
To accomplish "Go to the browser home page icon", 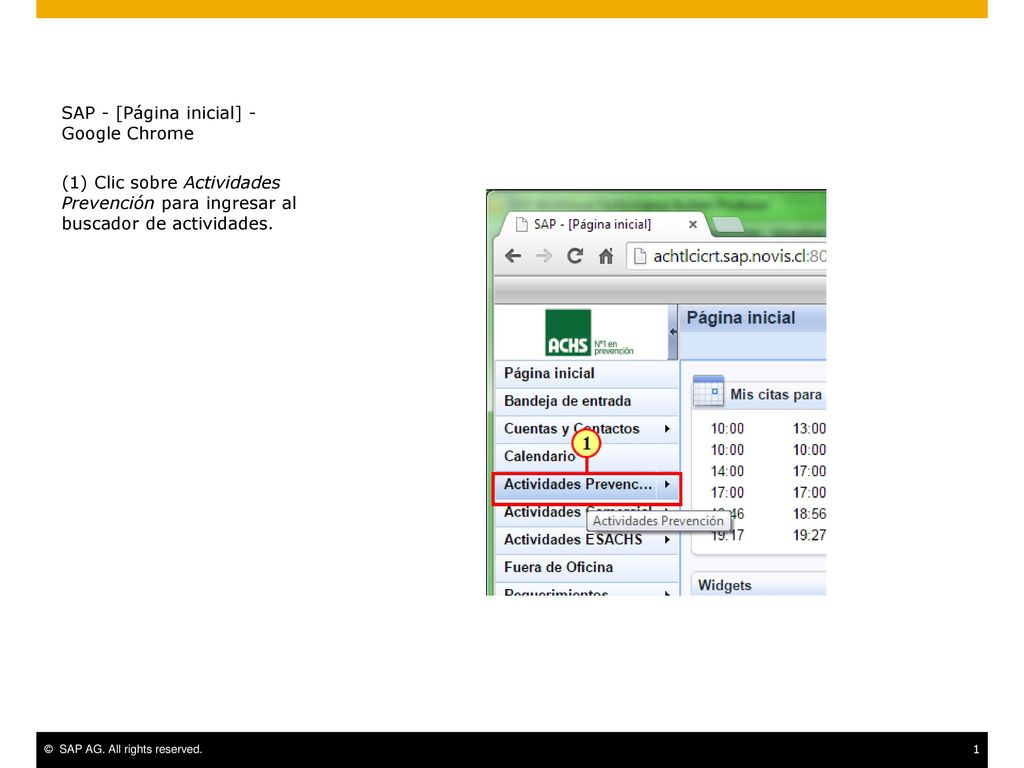I will coord(606,256).
